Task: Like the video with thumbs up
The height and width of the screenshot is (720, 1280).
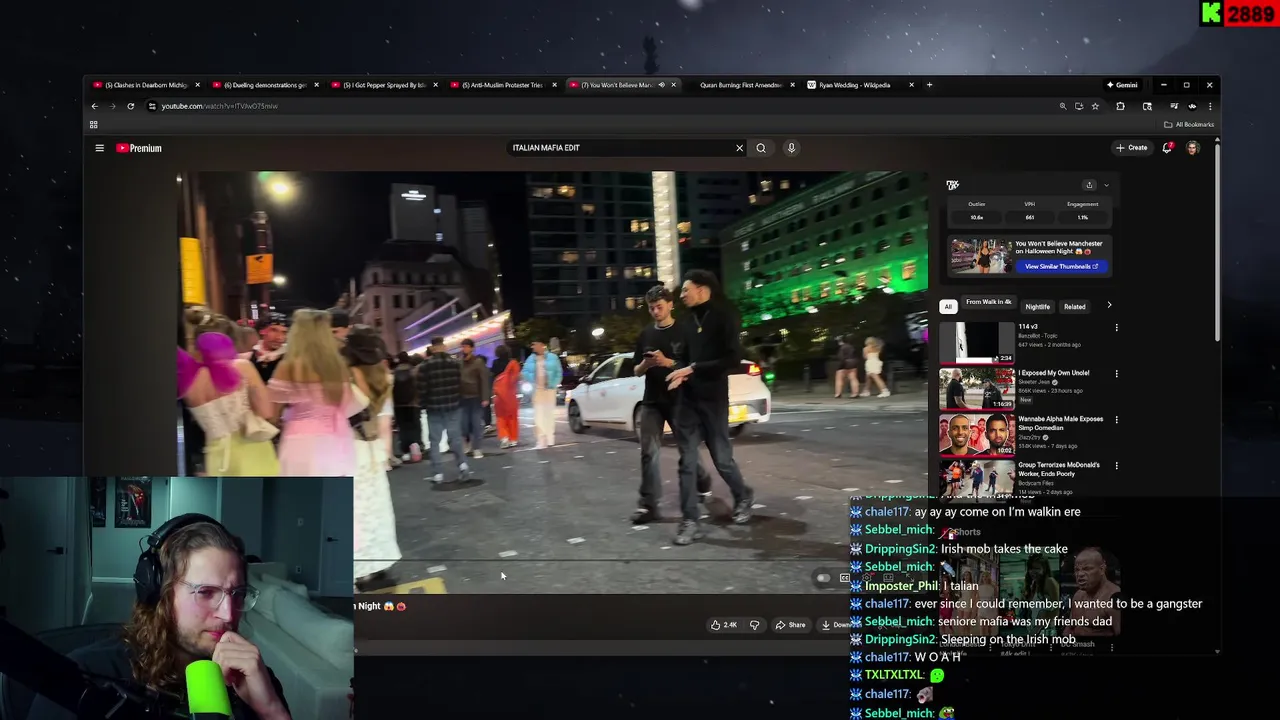Action: [x=724, y=625]
